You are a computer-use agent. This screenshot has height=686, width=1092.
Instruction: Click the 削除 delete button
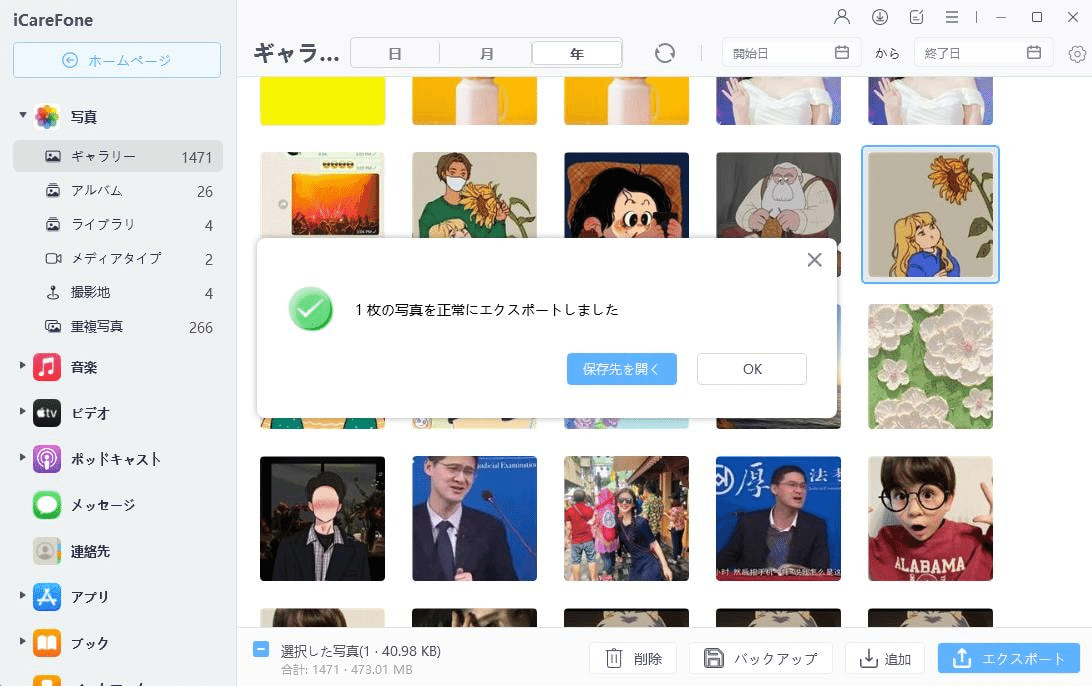(x=633, y=658)
